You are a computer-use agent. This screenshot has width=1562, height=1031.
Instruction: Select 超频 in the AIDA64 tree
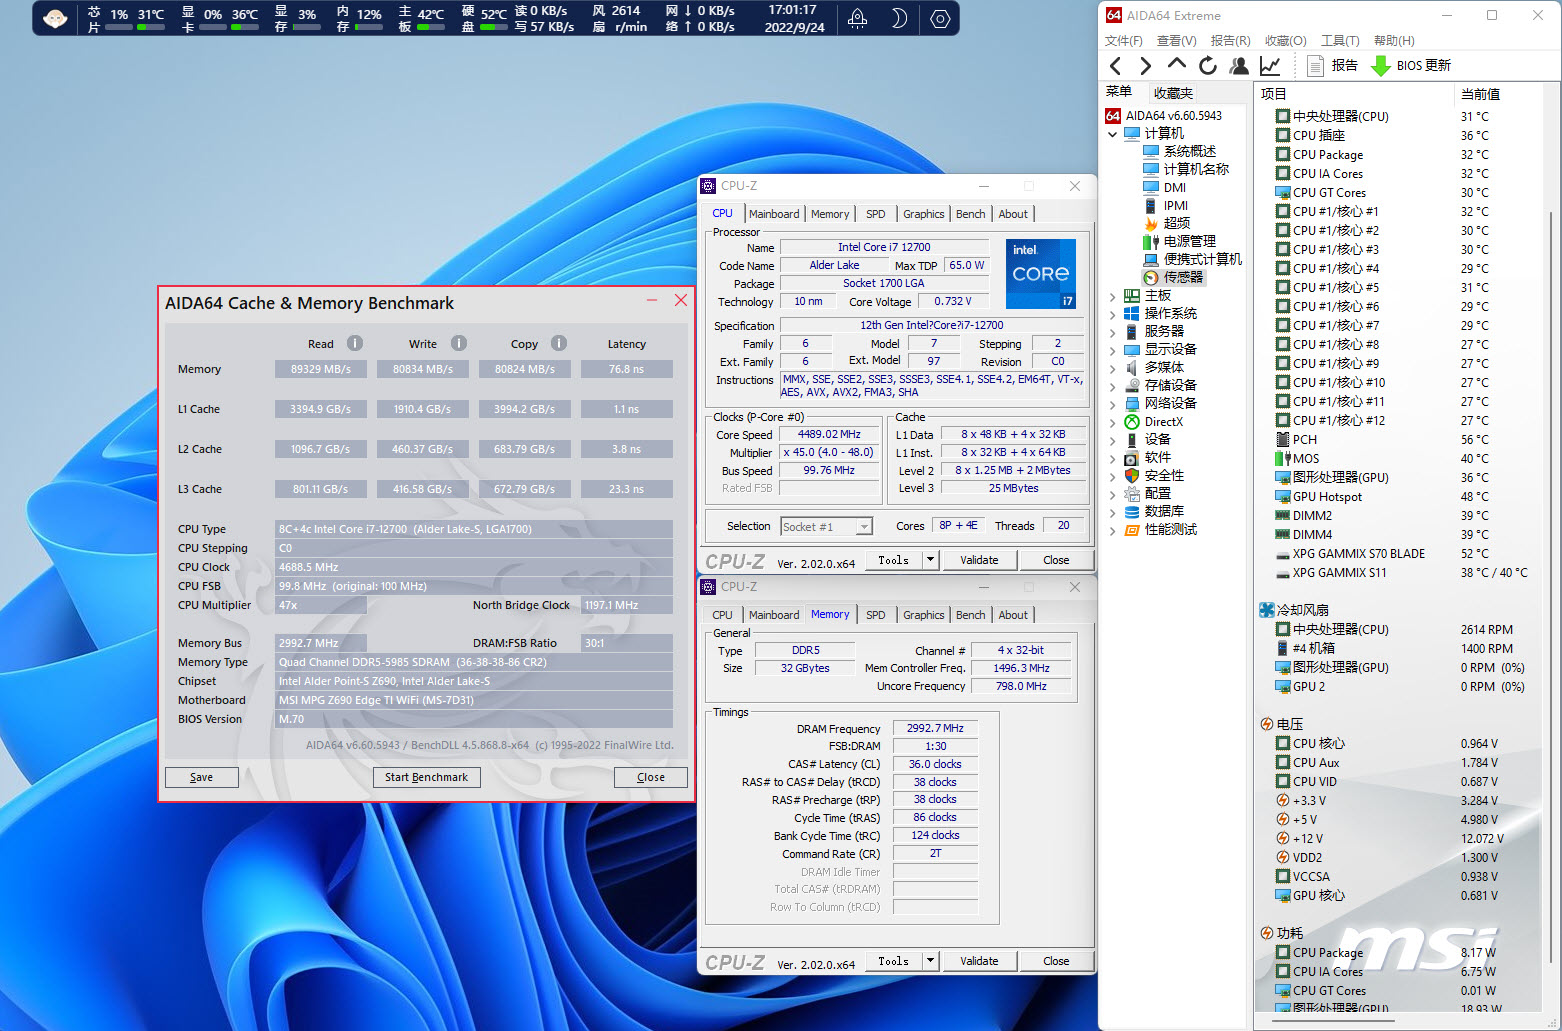pos(1176,223)
